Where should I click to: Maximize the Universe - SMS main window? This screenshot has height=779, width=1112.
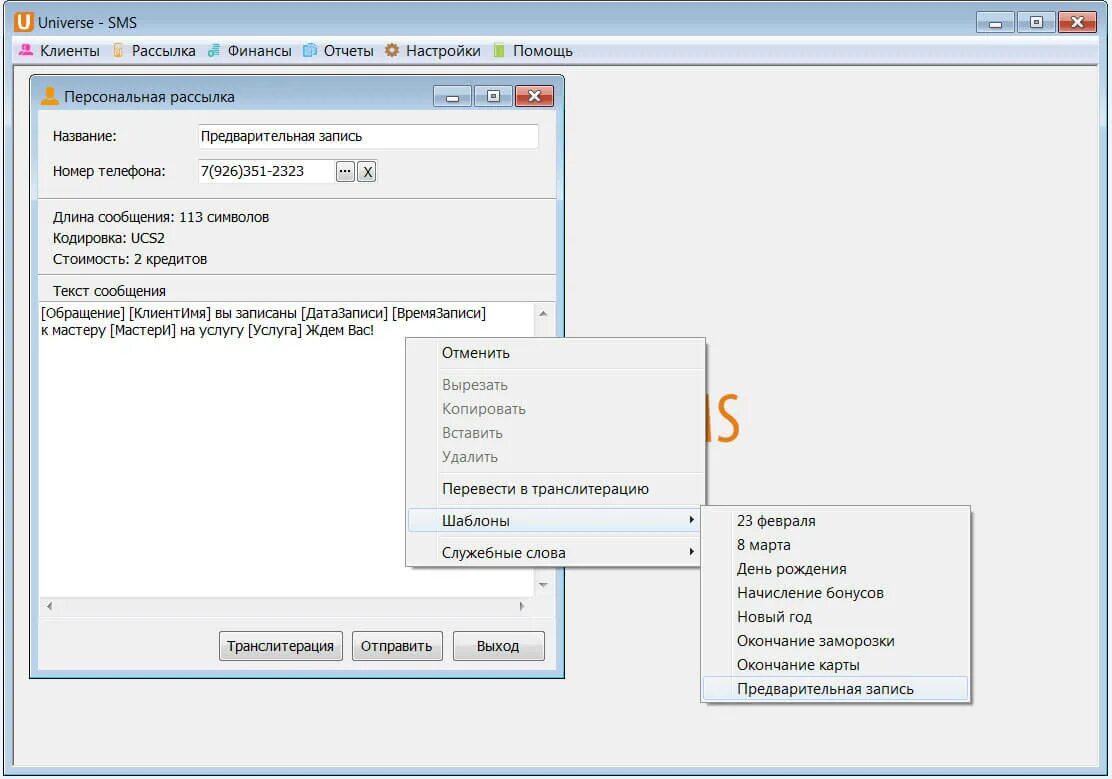1036,22
